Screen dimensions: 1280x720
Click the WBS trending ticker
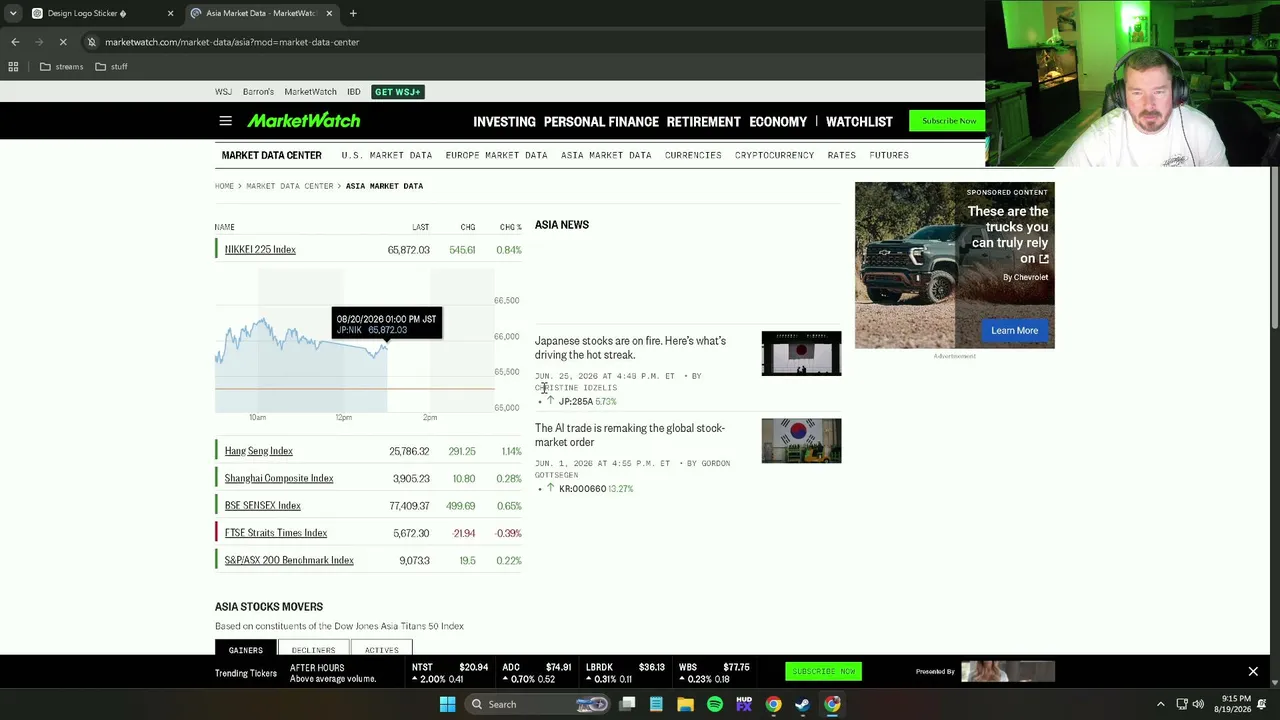coord(713,673)
